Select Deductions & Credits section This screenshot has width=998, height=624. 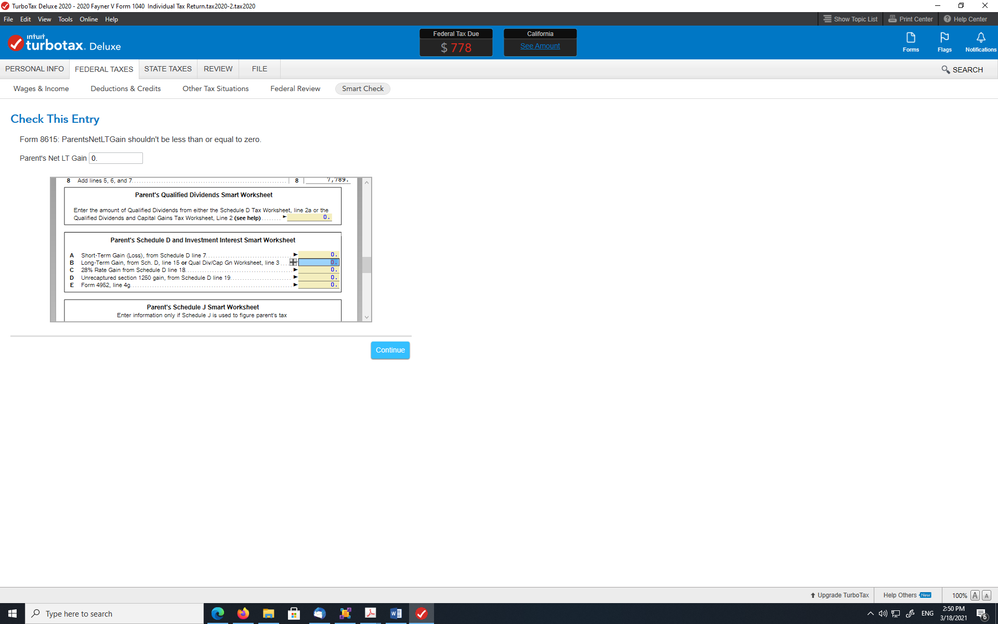click(126, 89)
